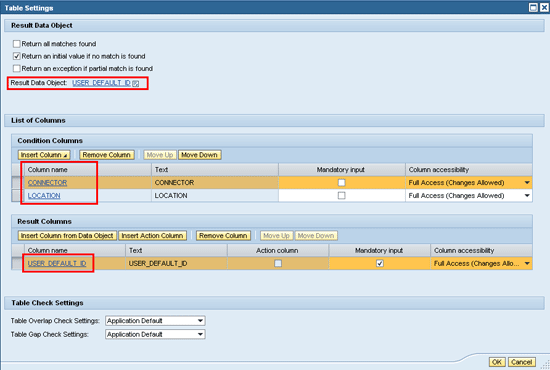Click Move Down in Result Columns
Image resolution: width=550 pixels, height=370 pixels.
point(316,236)
